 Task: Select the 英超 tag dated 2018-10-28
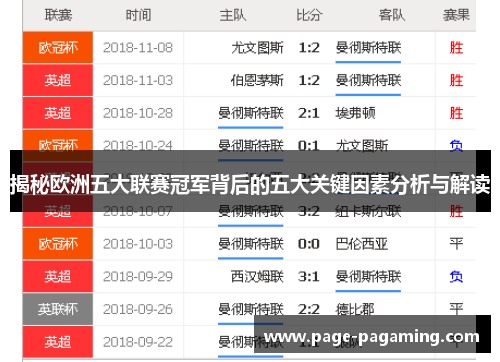(x=58, y=113)
